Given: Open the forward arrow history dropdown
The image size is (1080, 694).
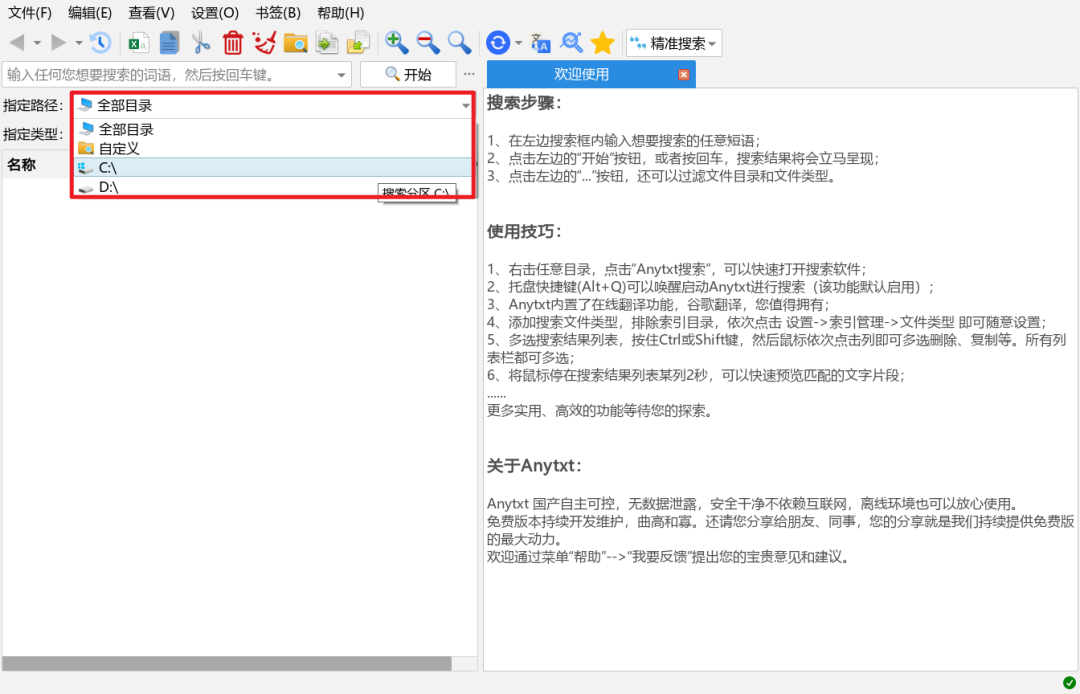Looking at the screenshot, I should 79,43.
